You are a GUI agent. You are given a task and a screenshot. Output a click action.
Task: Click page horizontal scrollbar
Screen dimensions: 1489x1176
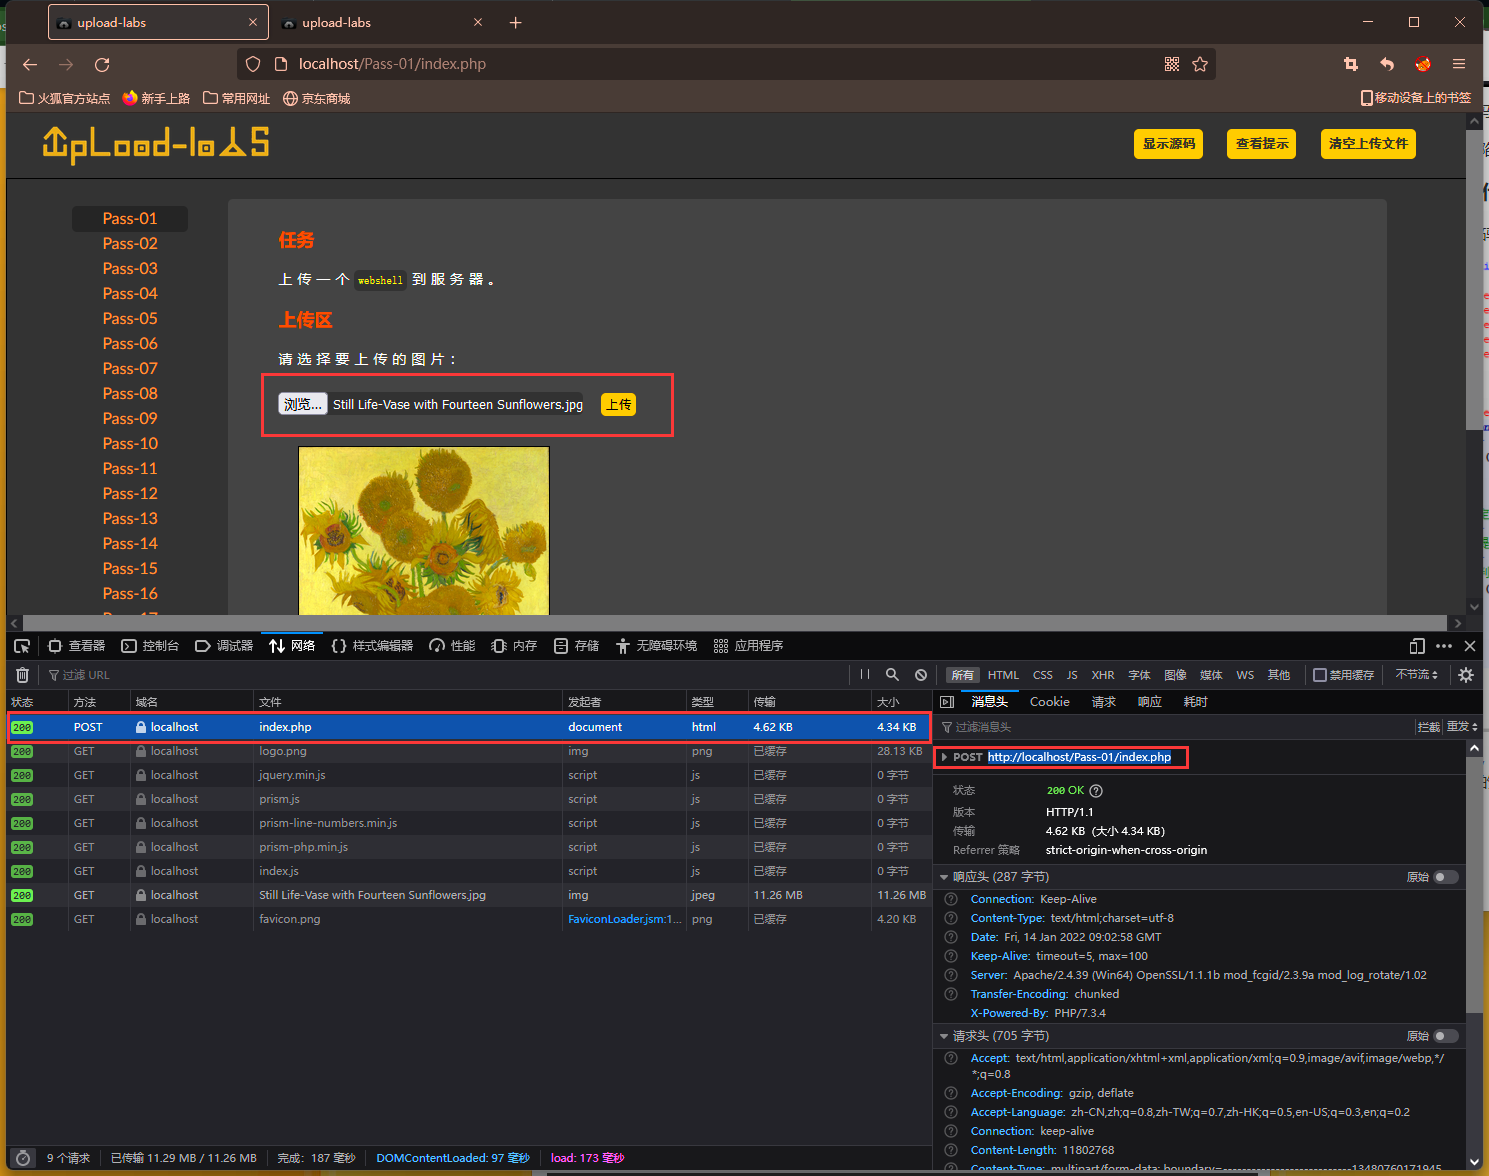(x=735, y=623)
